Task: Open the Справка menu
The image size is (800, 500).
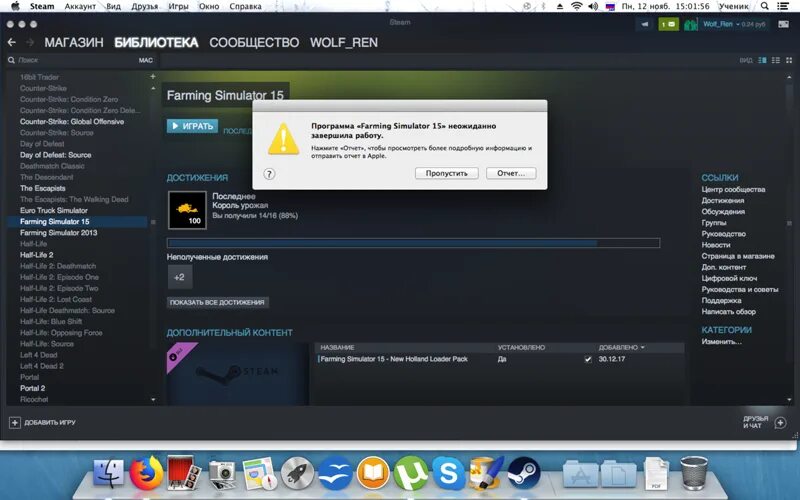Action: tap(245, 6)
